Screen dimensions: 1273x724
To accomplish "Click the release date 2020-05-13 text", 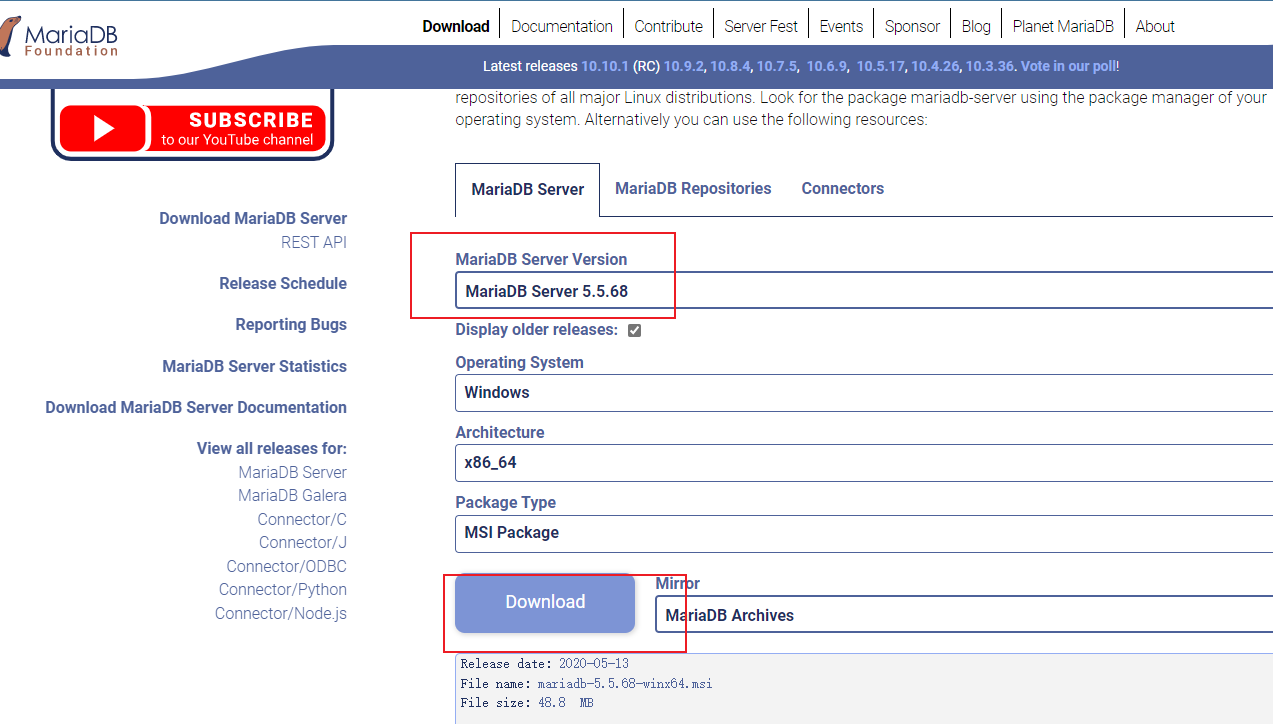I will point(594,664).
